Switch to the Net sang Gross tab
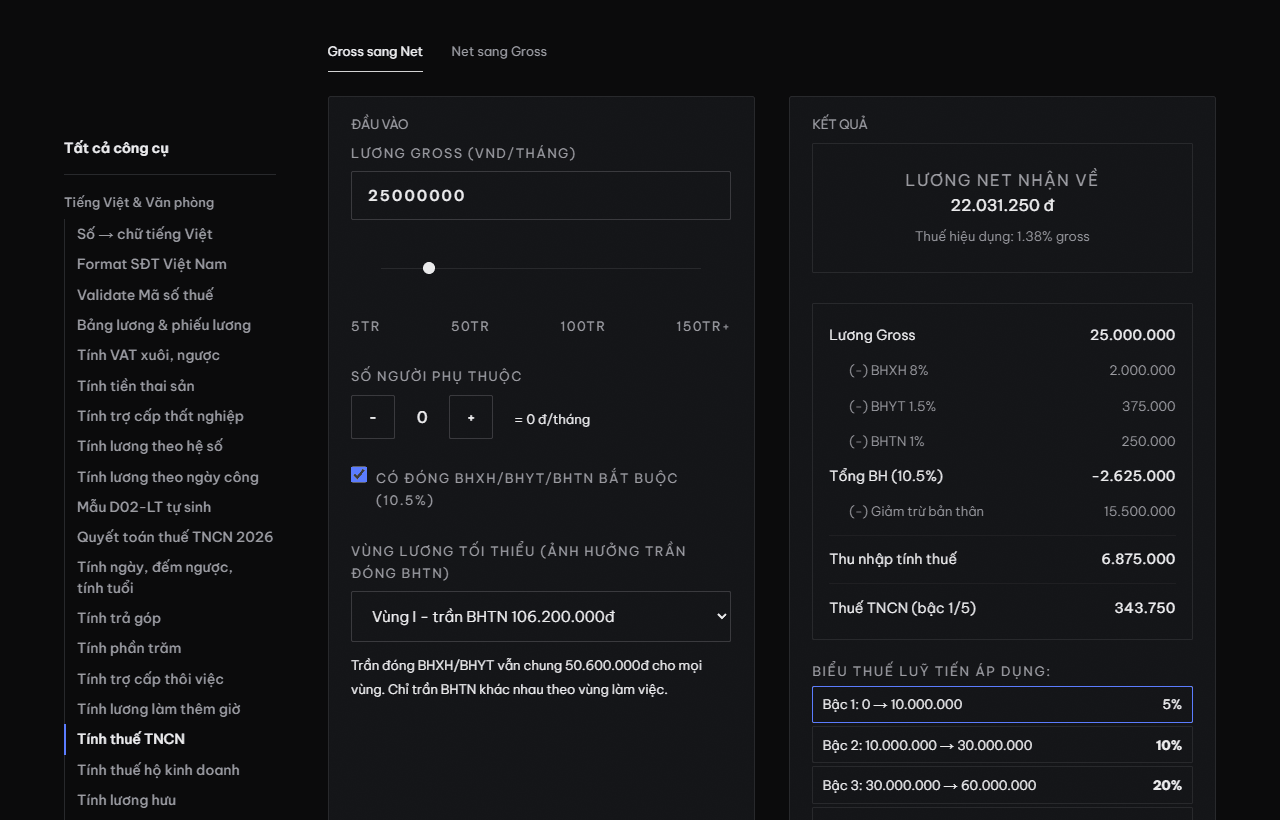 [499, 51]
